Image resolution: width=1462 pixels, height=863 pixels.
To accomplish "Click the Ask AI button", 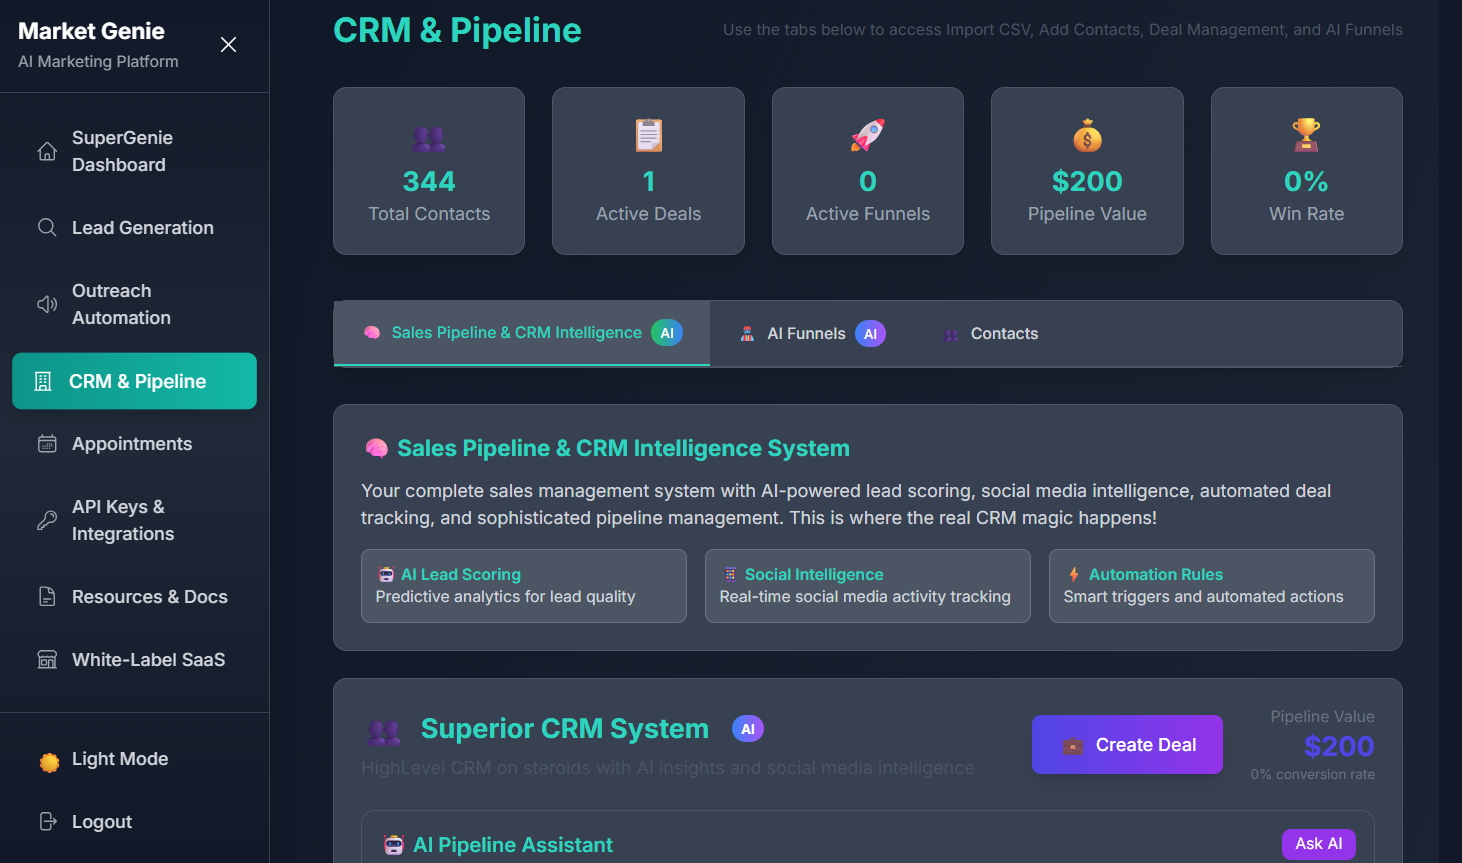I will click(1318, 844).
